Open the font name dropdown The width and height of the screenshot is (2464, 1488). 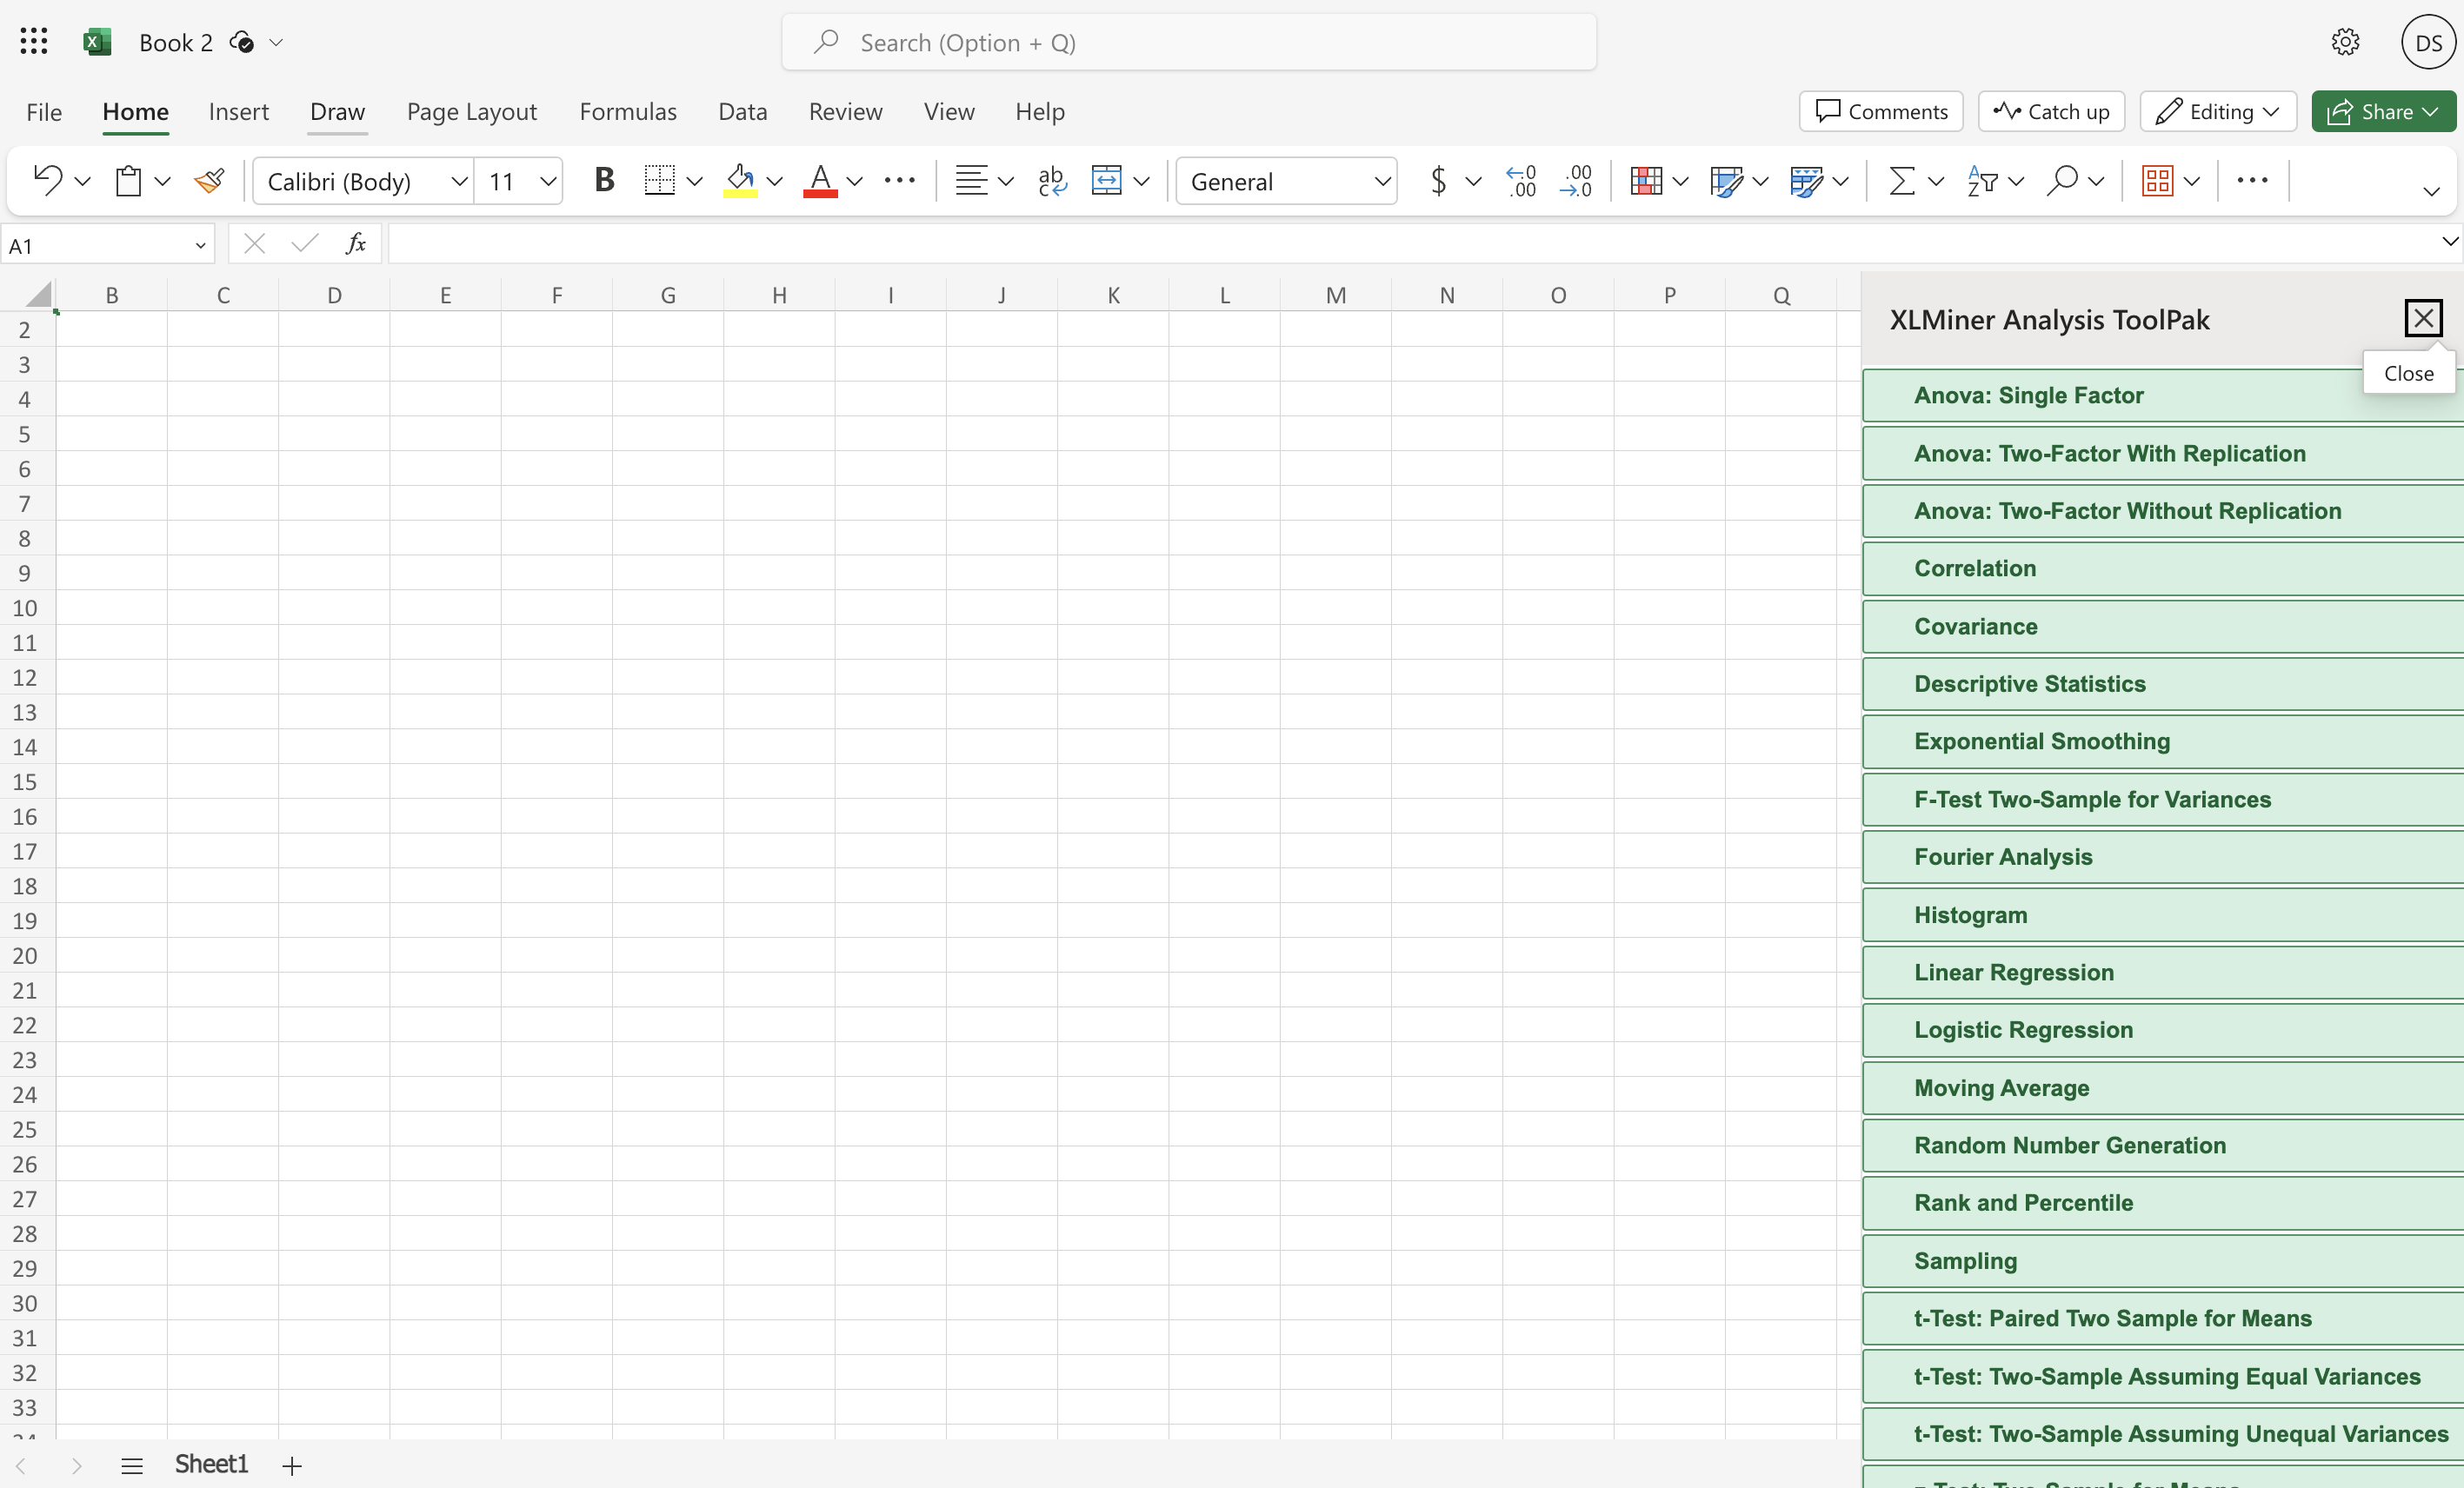pos(459,181)
